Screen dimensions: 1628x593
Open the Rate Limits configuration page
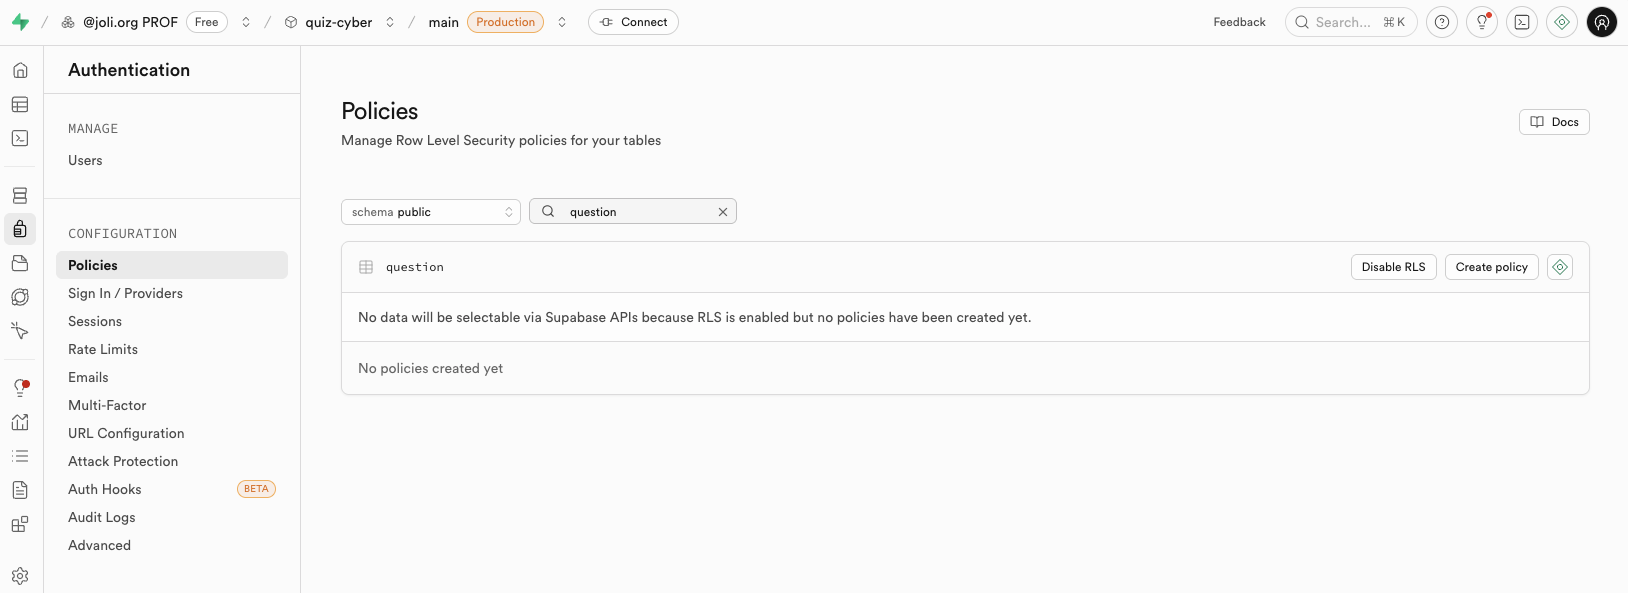click(x=103, y=349)
